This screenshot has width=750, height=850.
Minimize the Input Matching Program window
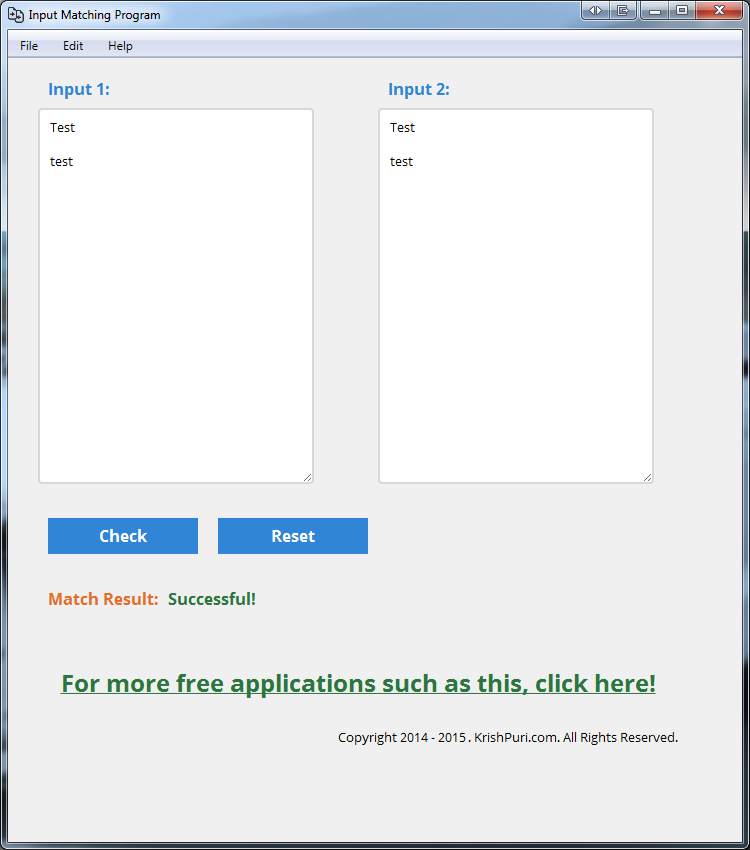655,10
